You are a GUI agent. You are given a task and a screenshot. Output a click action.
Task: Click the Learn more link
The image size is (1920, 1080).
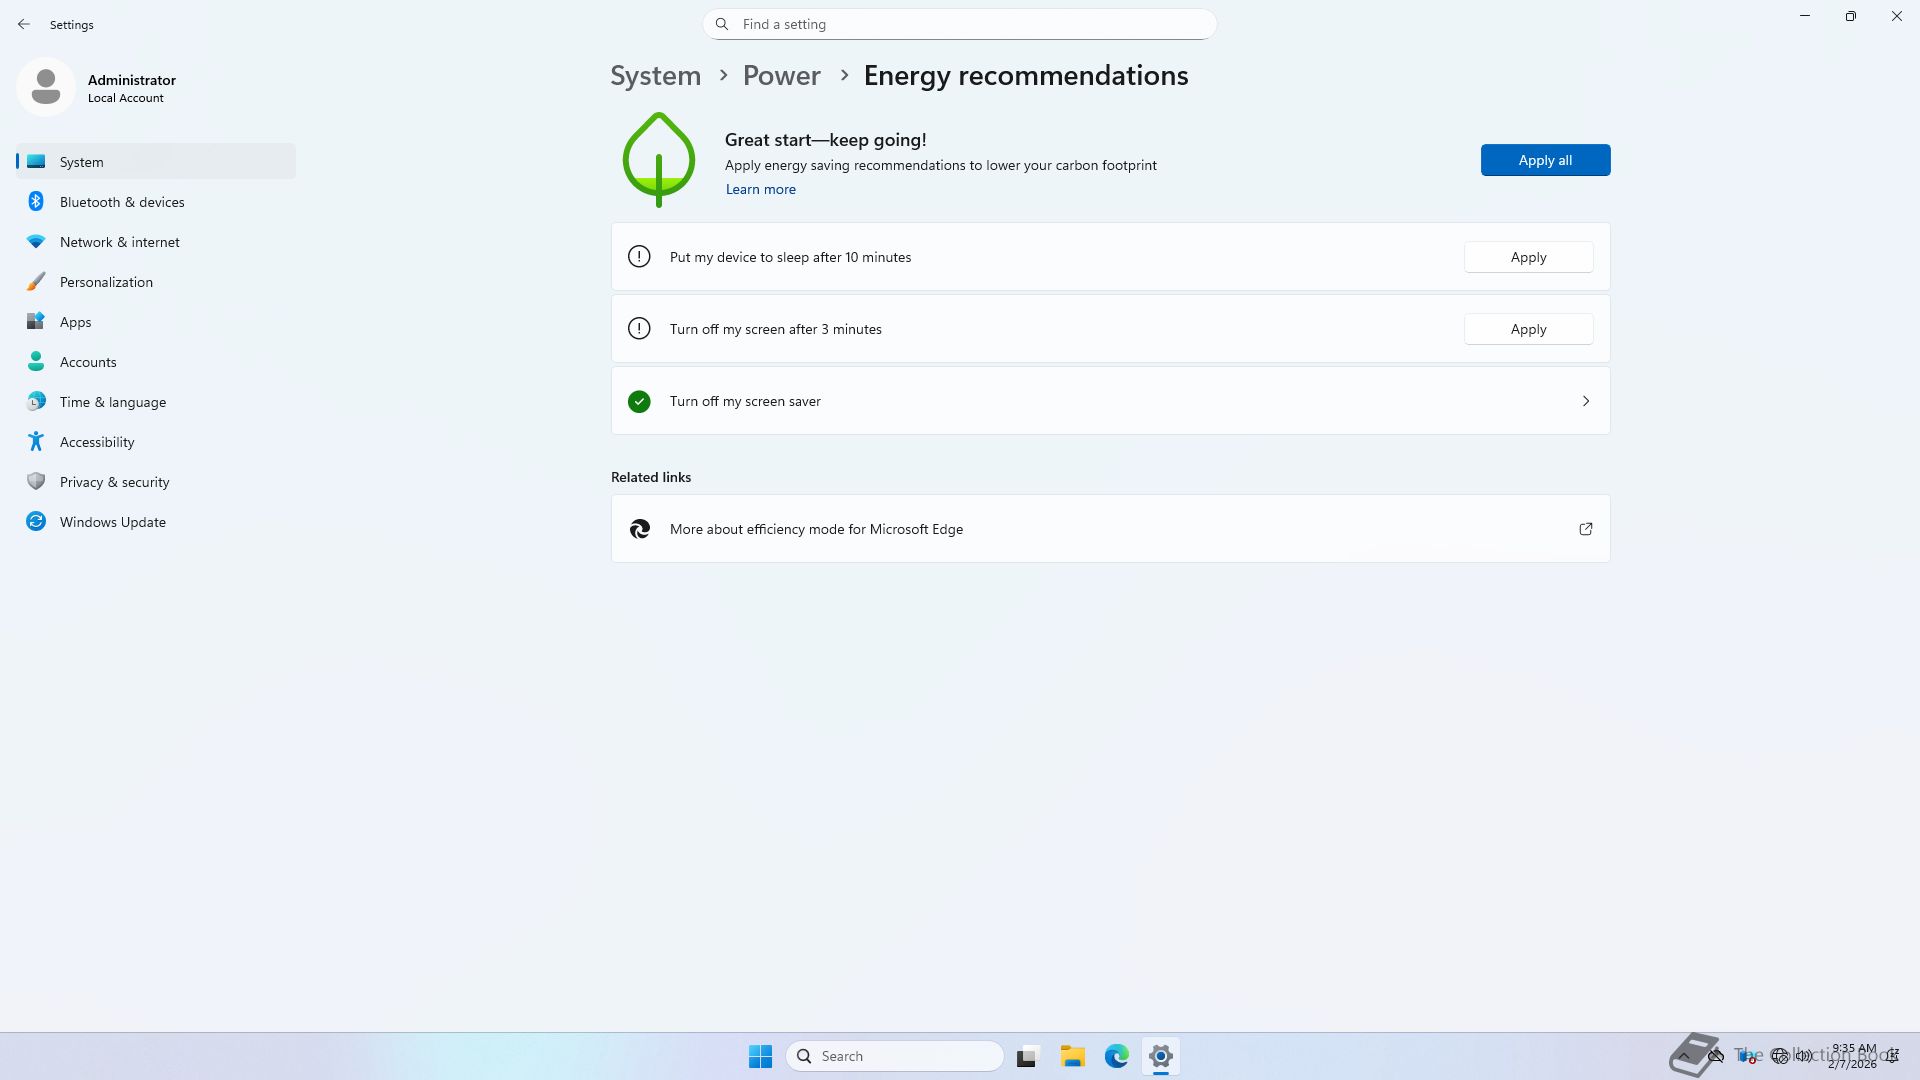[760, 189]
